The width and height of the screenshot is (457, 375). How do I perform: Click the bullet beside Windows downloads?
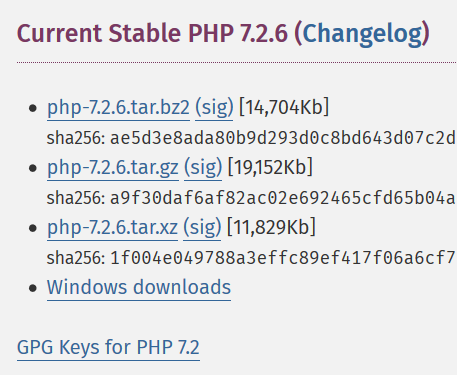pos(33,288)
